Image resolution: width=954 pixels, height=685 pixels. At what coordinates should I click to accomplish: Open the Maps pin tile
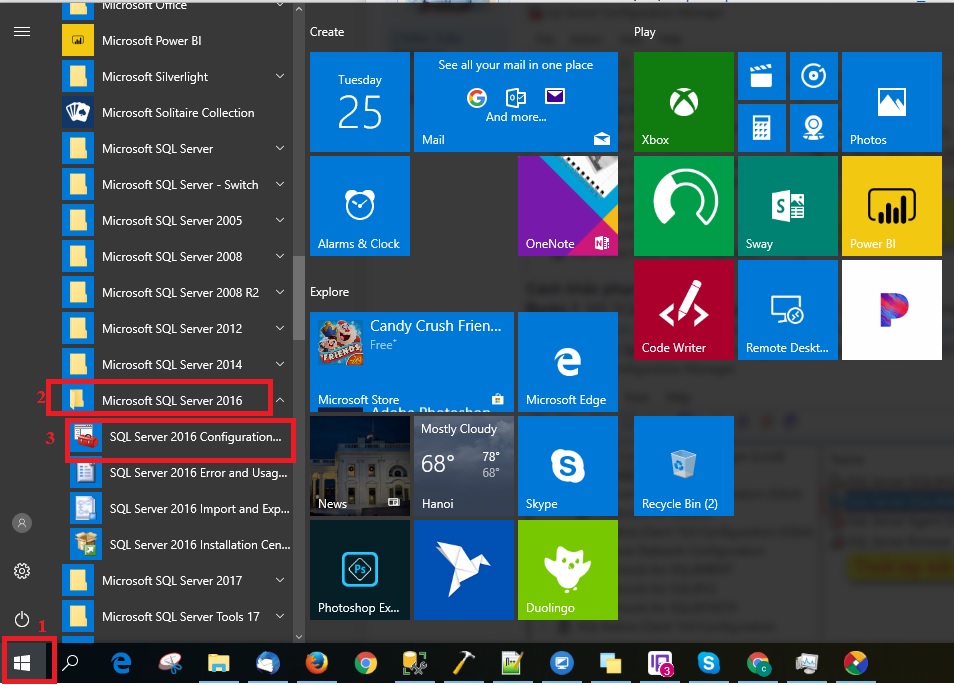813,128
